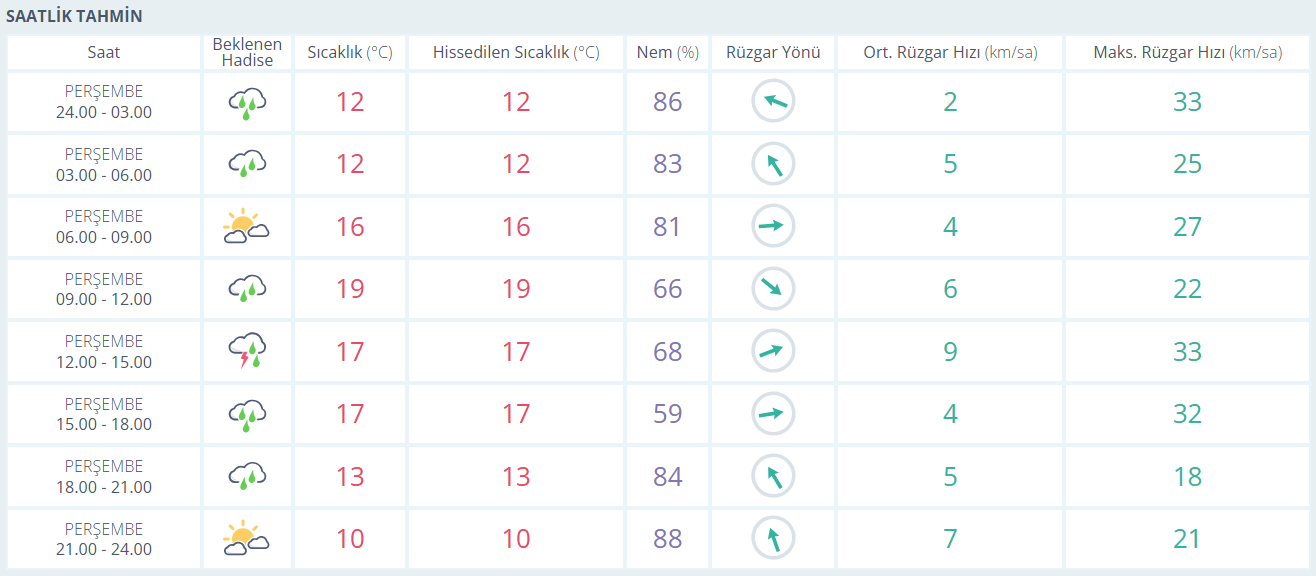This screenshot has height=576, width=1316.
Task: Click the SAATLİK TAHMİN section title
Action: [x=74, y=17]
